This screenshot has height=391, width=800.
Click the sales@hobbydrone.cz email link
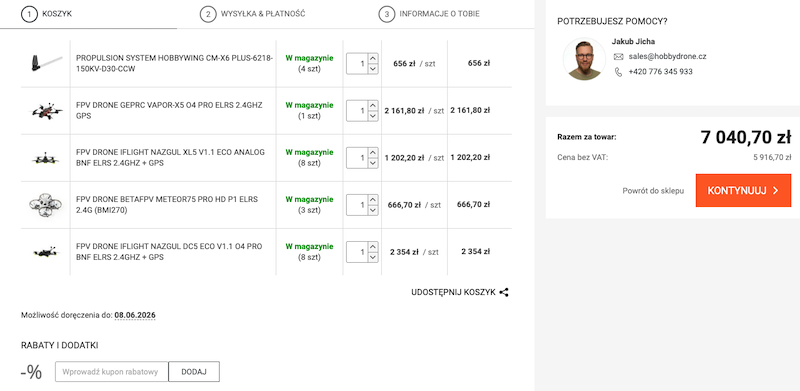[x=667, y=57]
